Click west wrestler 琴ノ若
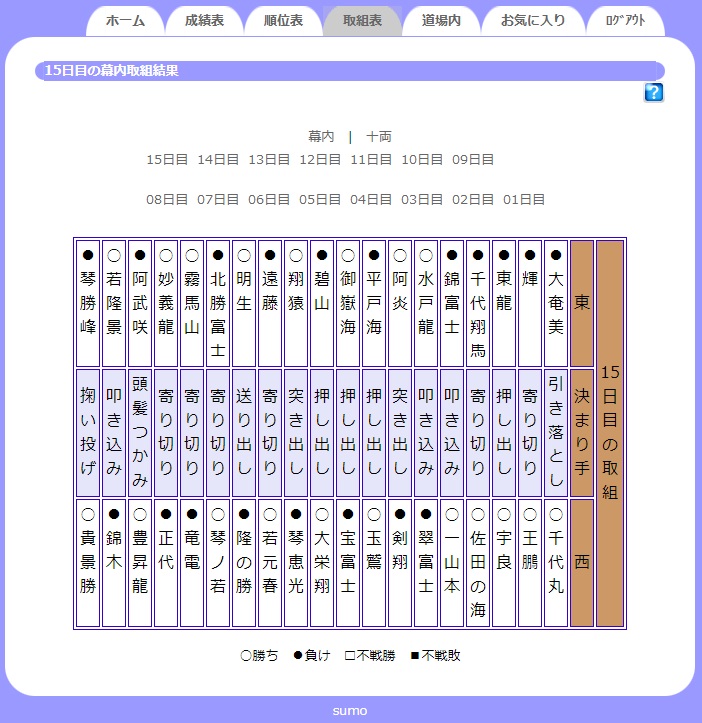 (x=218, y=563)
